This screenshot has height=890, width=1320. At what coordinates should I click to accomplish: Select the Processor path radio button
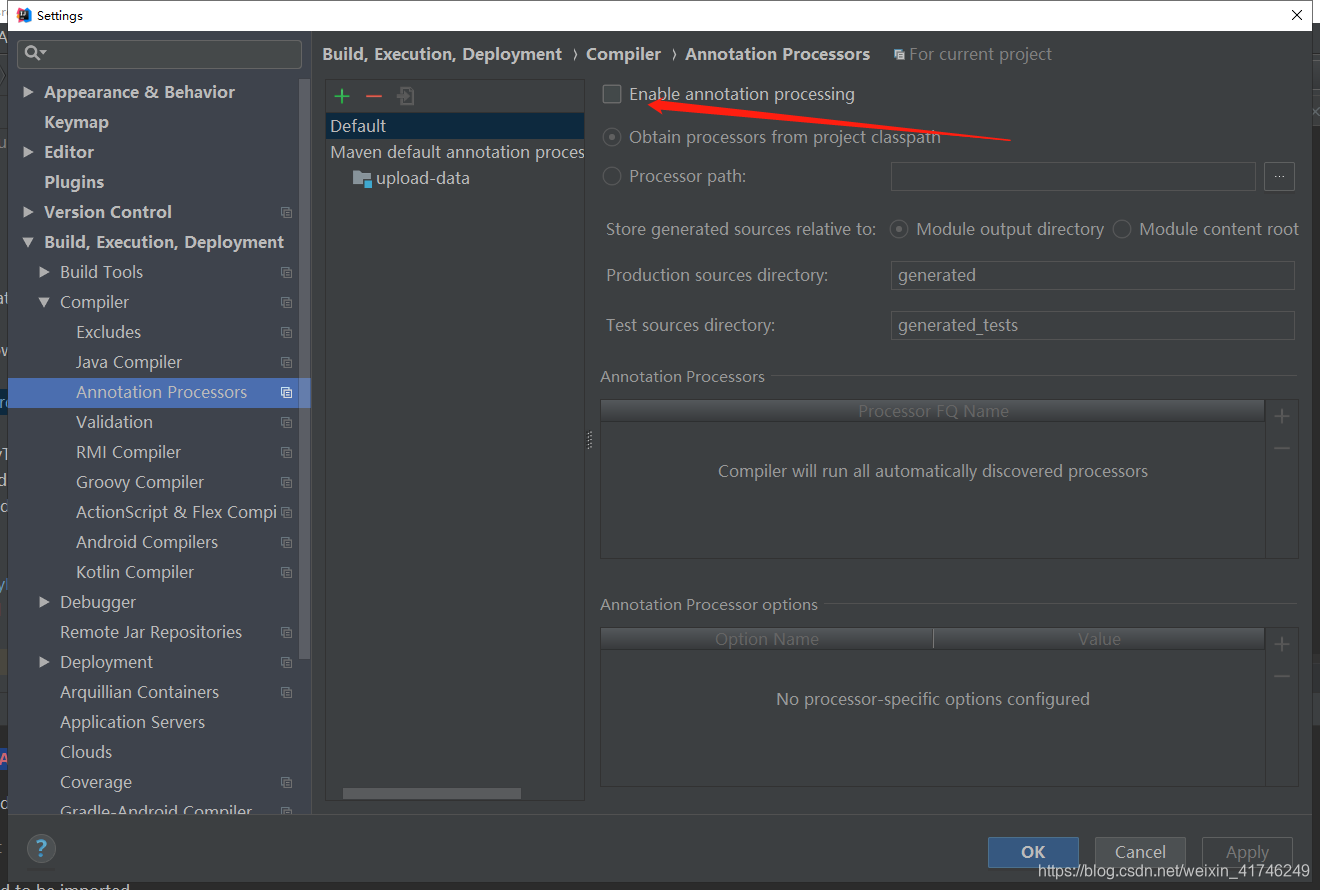click(x=611, y=176)
